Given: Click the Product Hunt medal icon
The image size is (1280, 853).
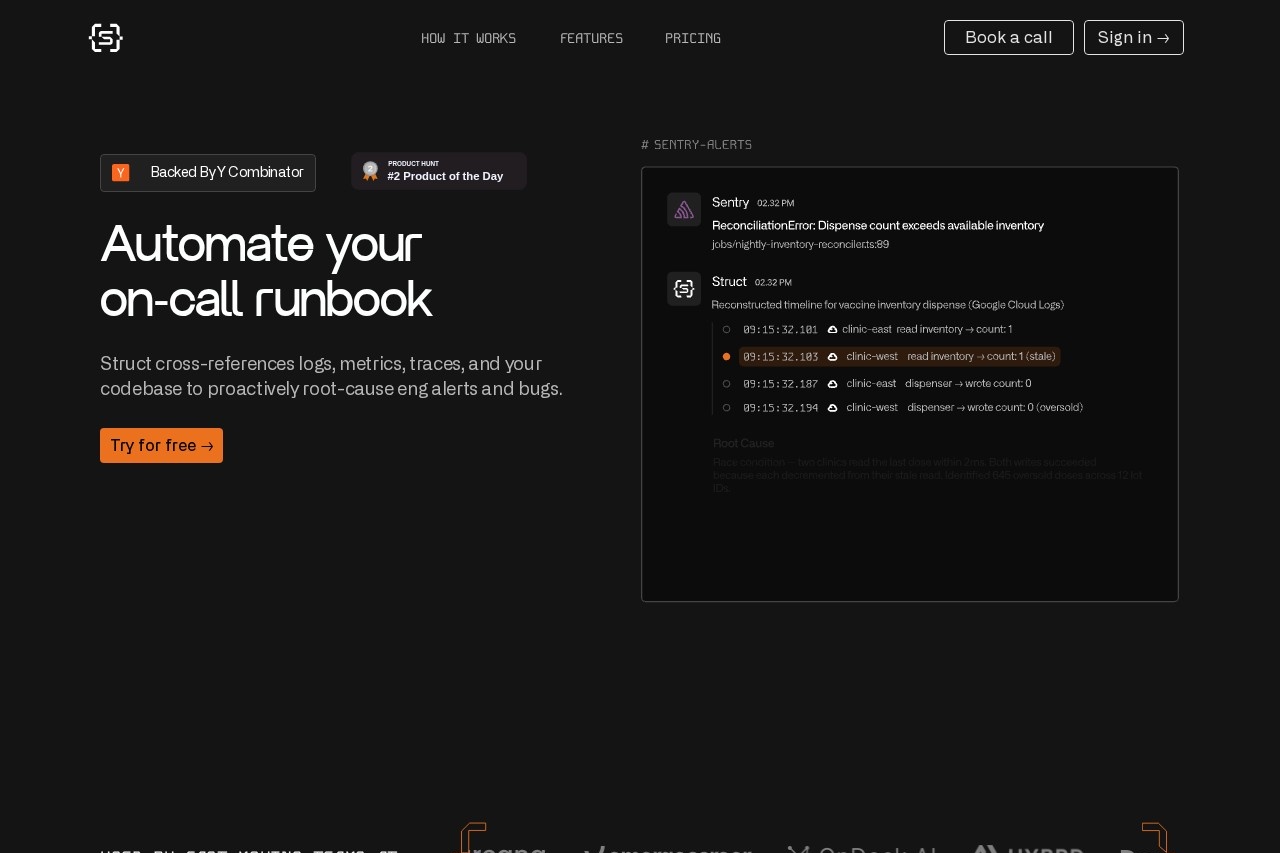Looking at the screenshot, I should 370,171.
